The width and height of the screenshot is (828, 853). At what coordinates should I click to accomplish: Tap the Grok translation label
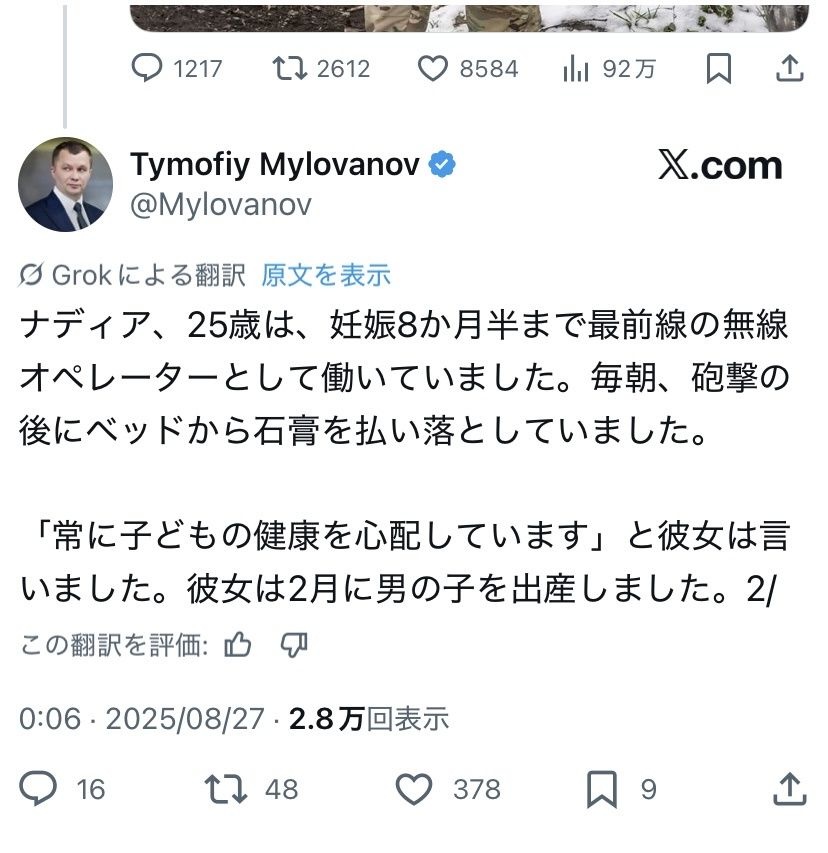[134, 275]
